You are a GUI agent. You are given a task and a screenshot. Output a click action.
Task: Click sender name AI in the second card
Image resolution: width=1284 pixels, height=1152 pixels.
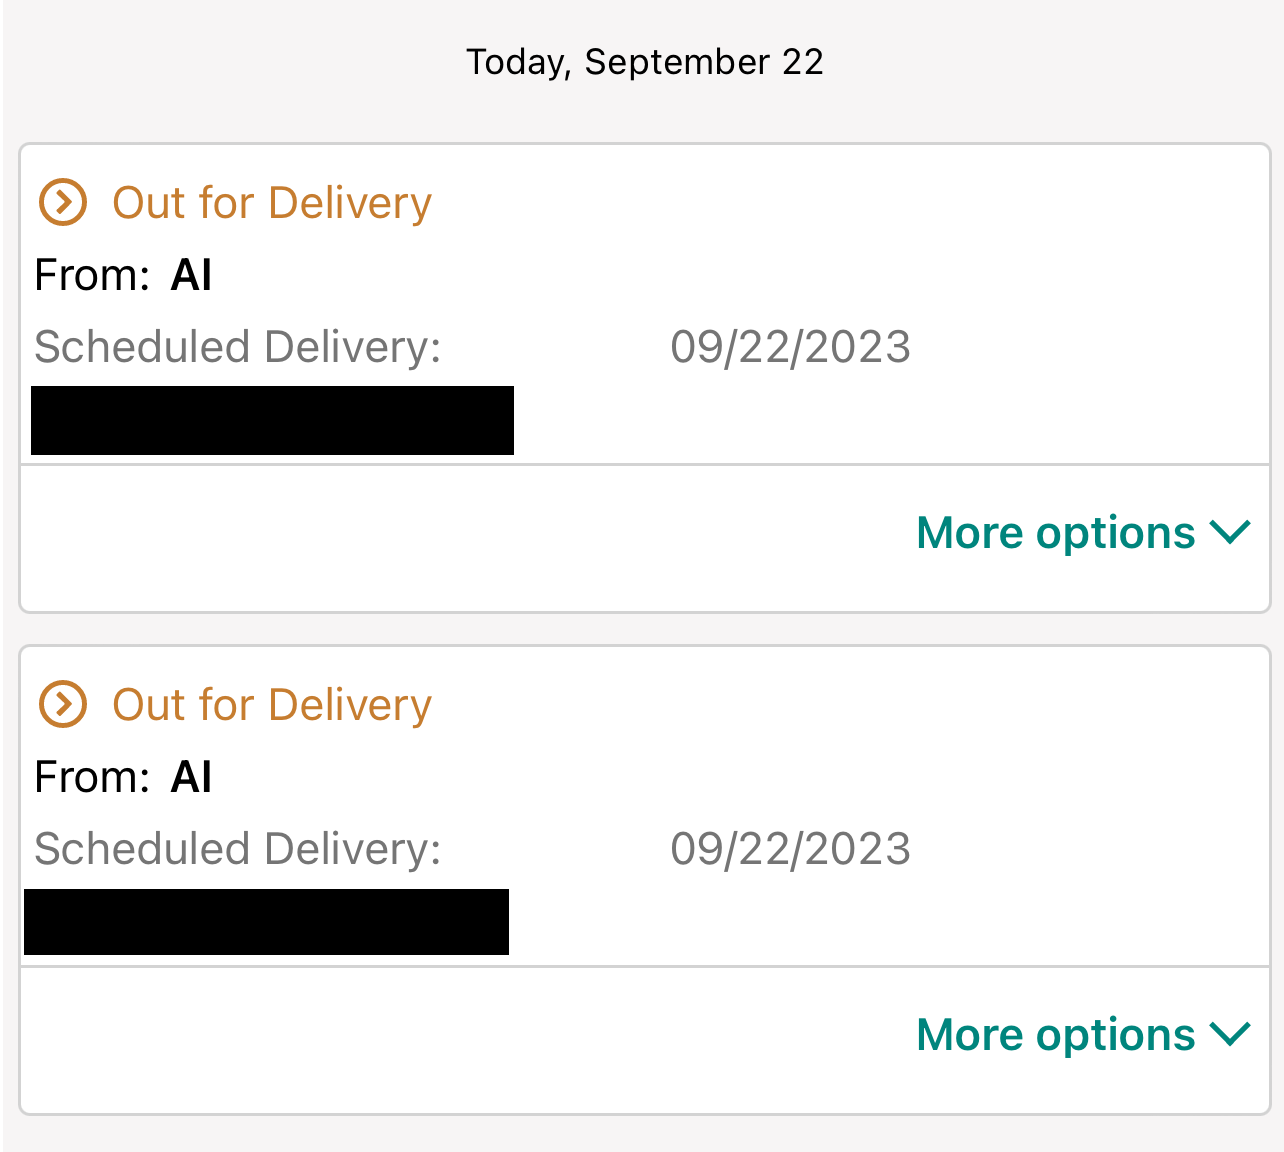[191, 777]
